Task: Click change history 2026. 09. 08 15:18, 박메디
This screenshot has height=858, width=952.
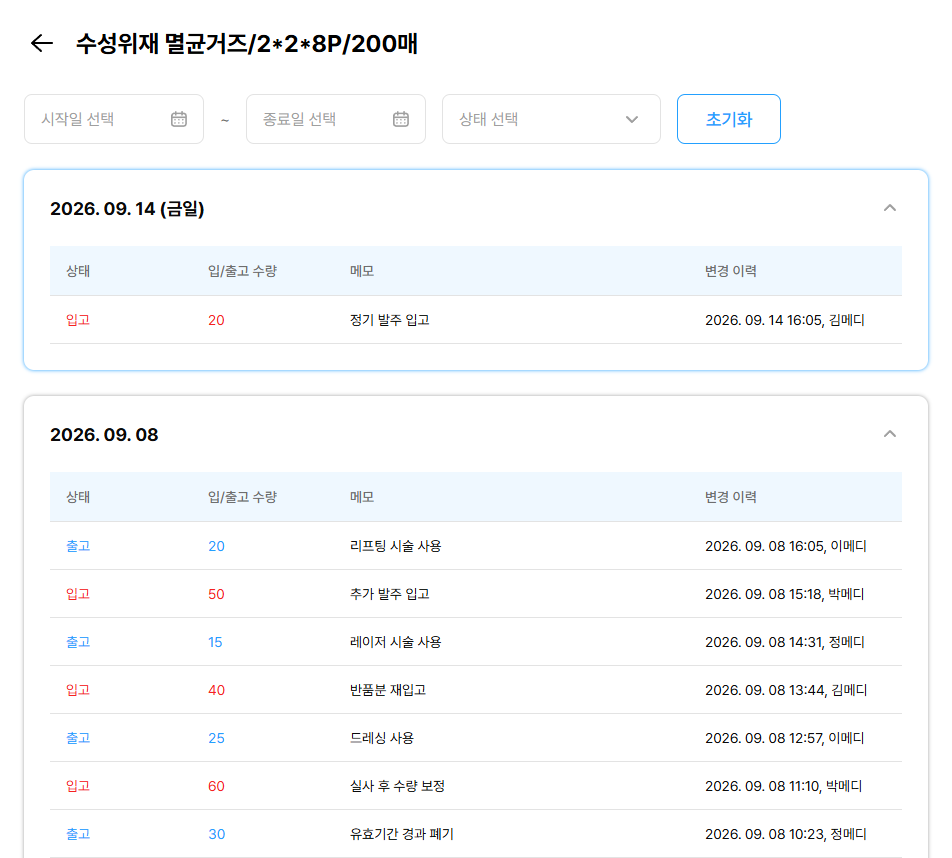Action: [x=784, y=594]
